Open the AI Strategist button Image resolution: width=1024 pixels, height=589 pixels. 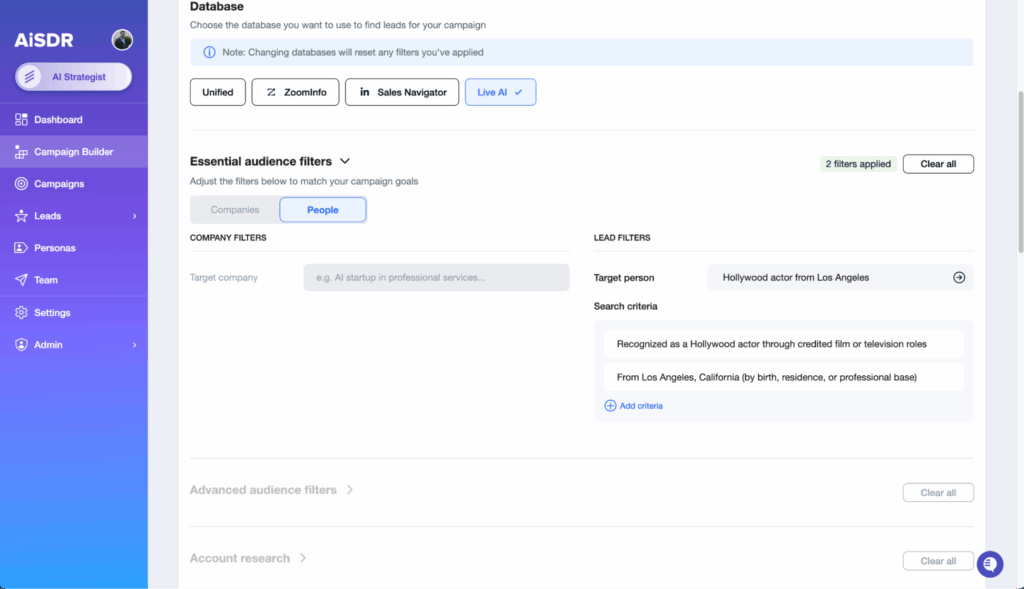click(73, 77)
